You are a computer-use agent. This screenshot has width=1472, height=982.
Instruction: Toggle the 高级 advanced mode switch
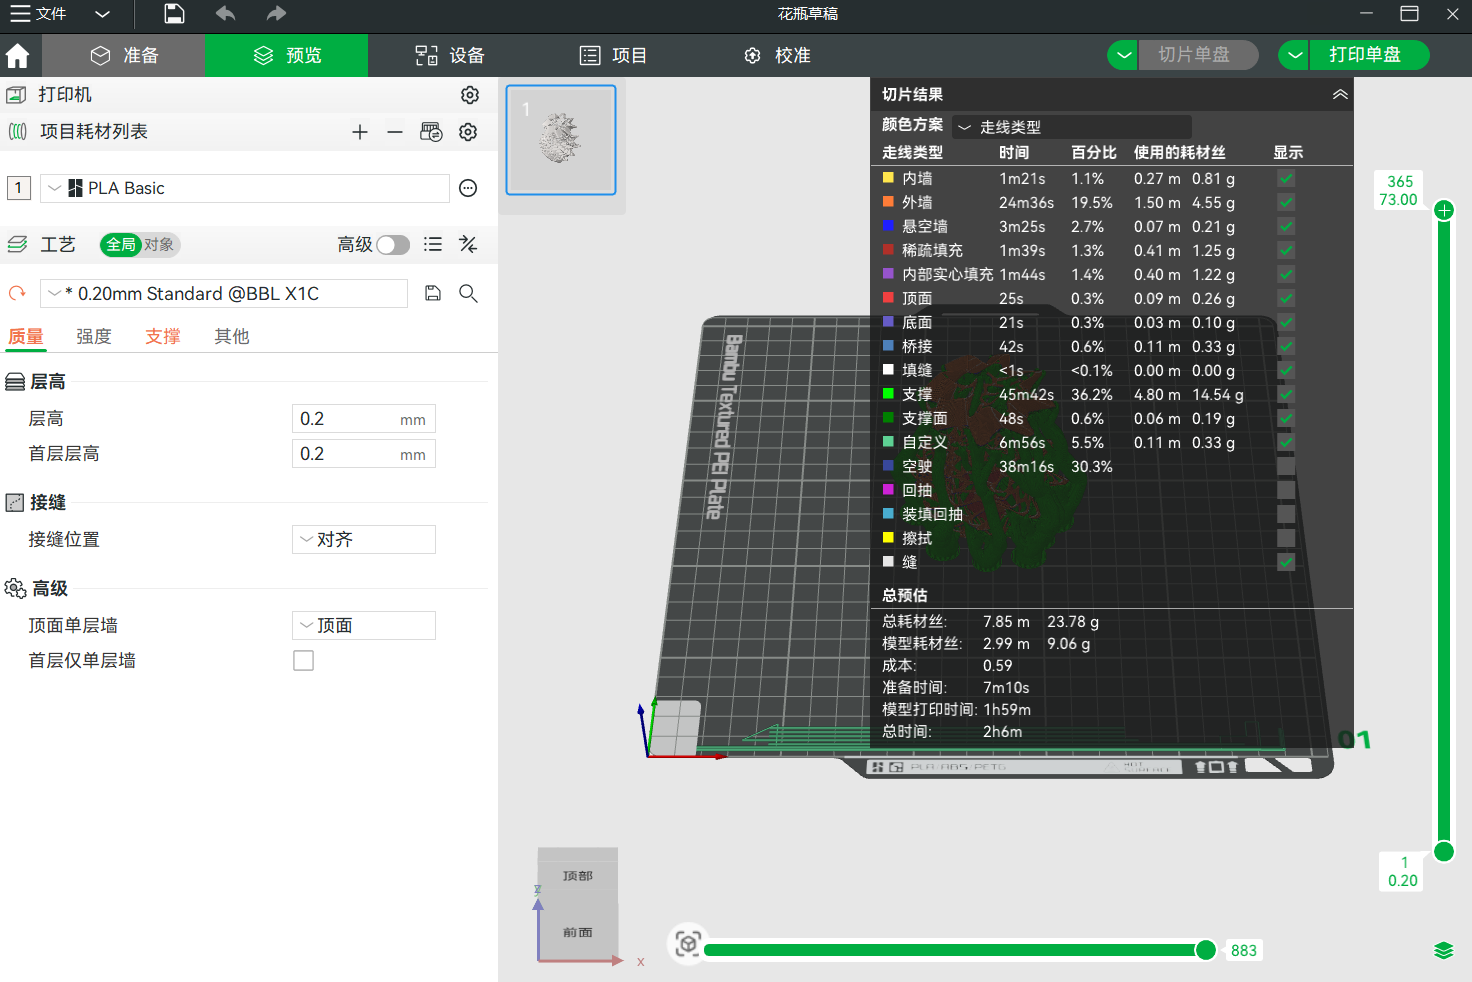click(x=393, y=245)
